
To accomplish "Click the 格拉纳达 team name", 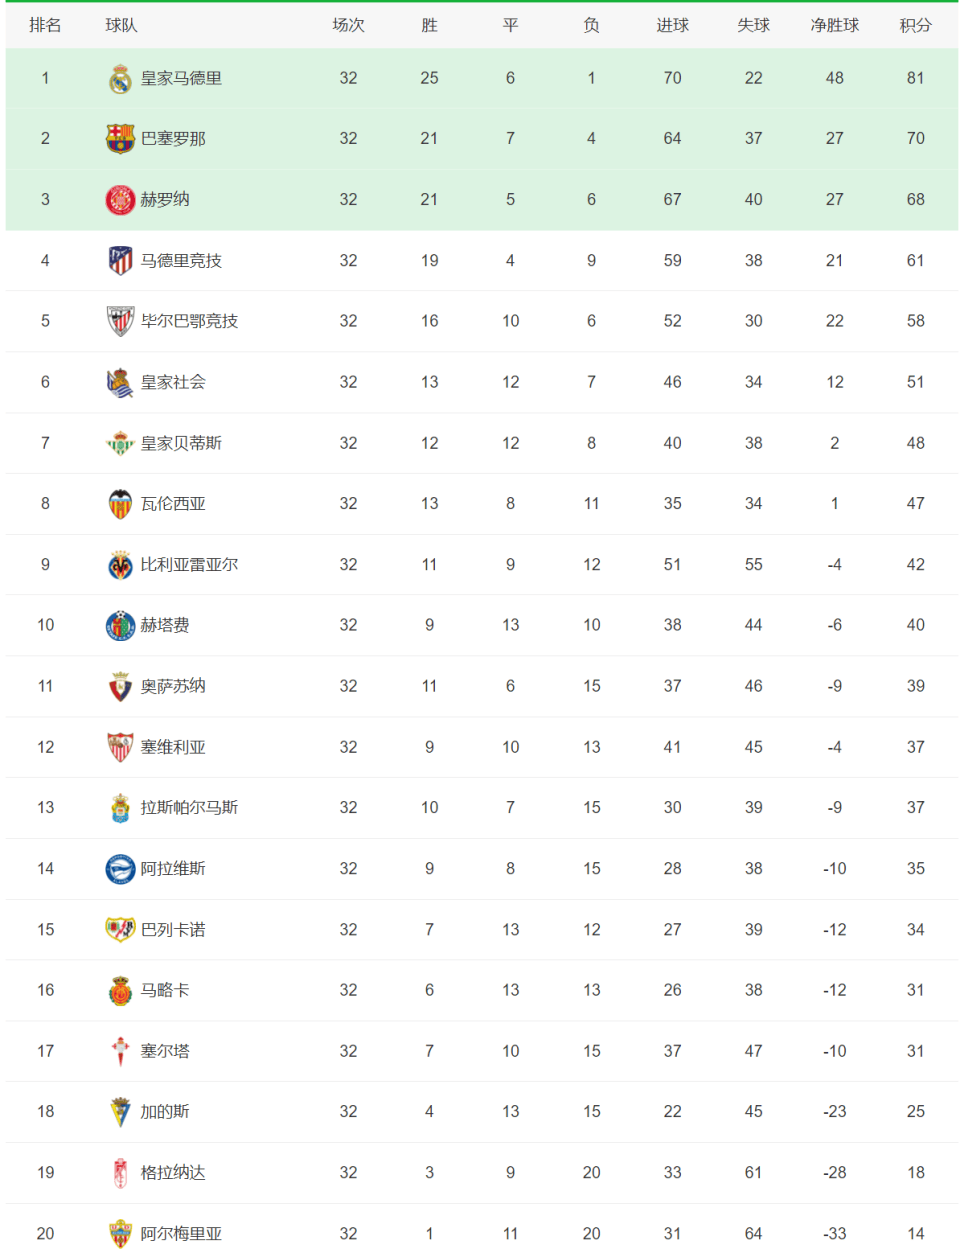I will coord(173,1172).
